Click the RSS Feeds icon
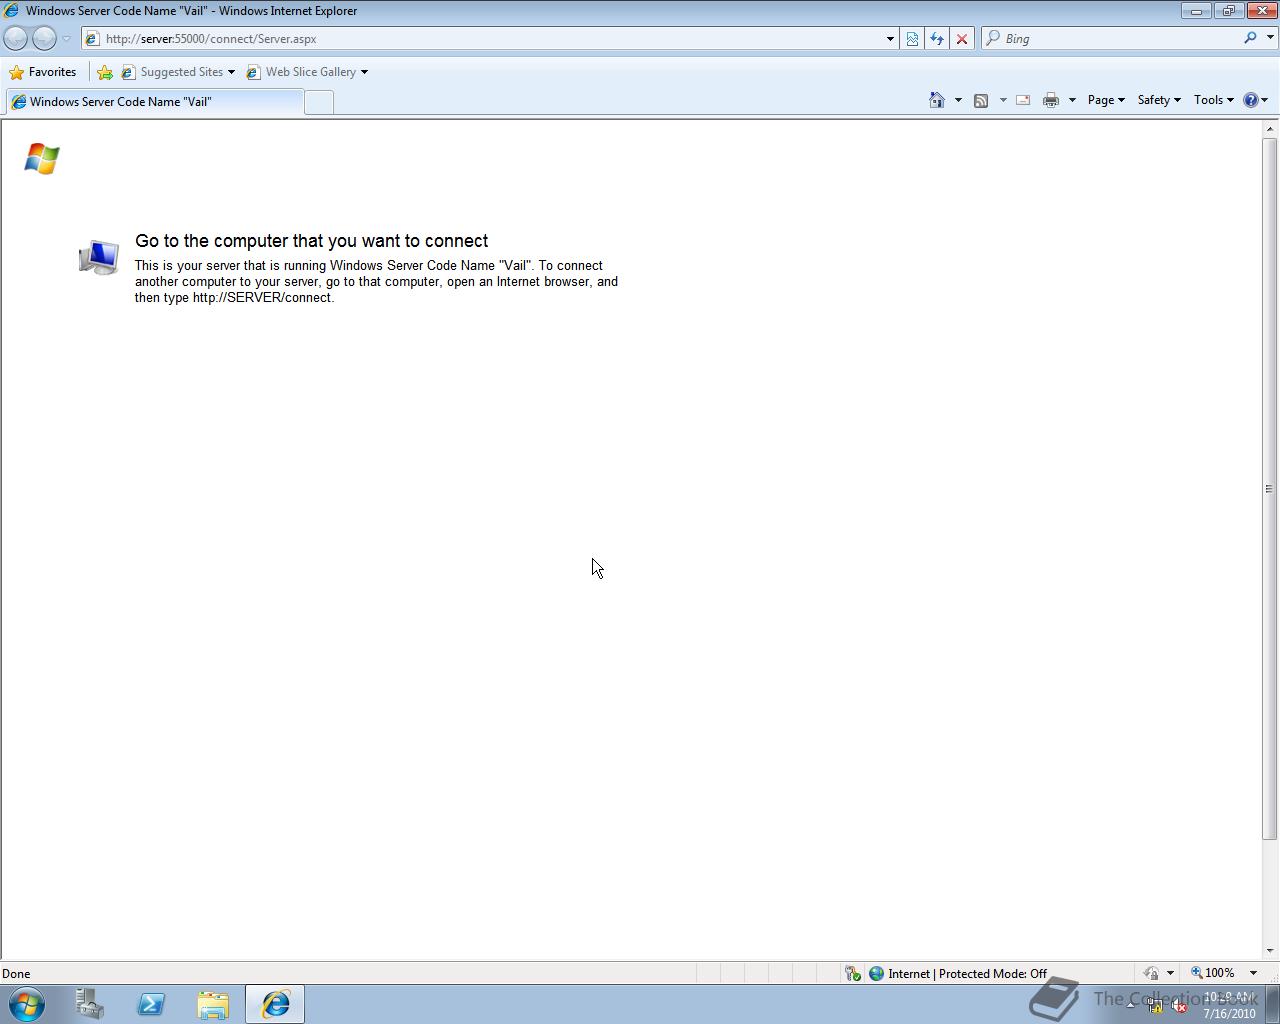This screenshot has height=1024, width=1280. (x=981, y=100)
